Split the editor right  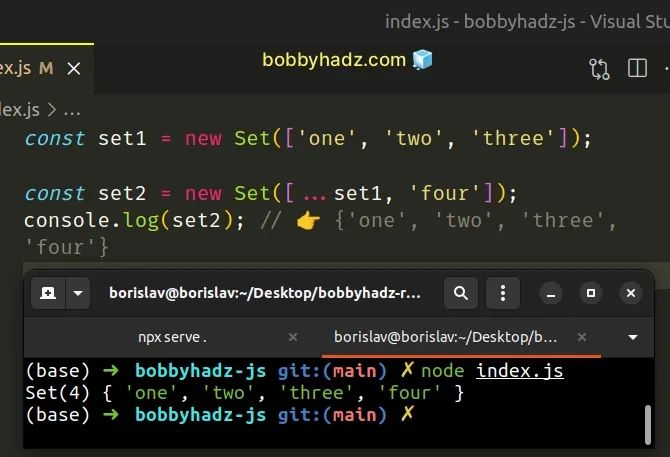[x=637, y=68]
